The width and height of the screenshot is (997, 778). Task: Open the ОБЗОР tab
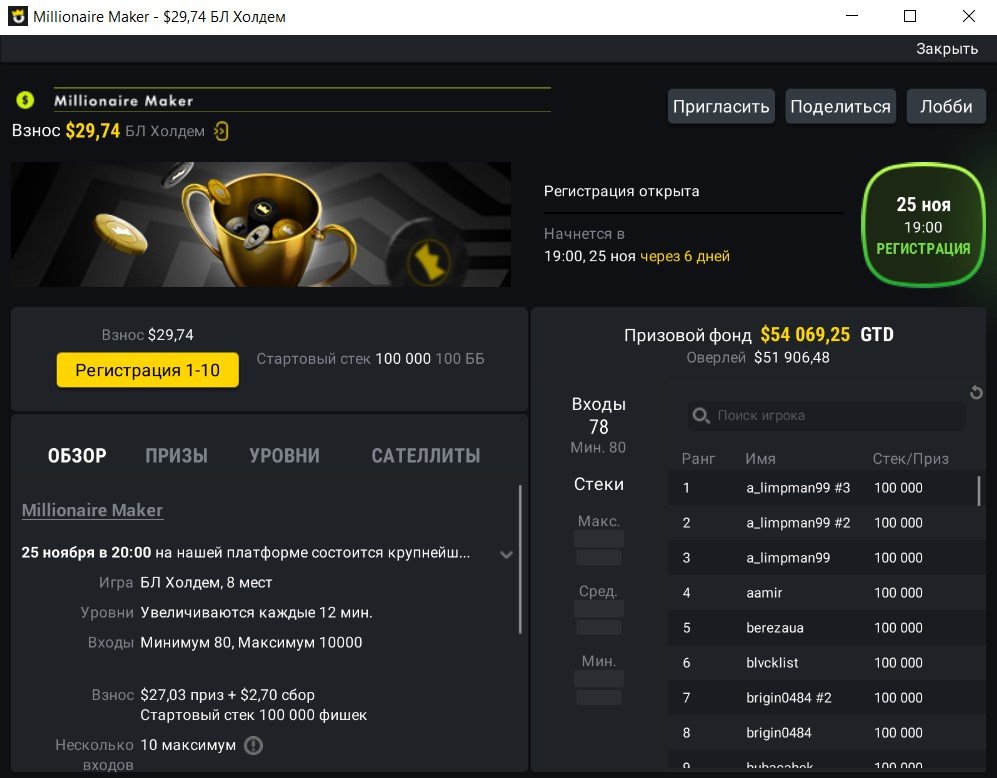[x=77, y=456]
